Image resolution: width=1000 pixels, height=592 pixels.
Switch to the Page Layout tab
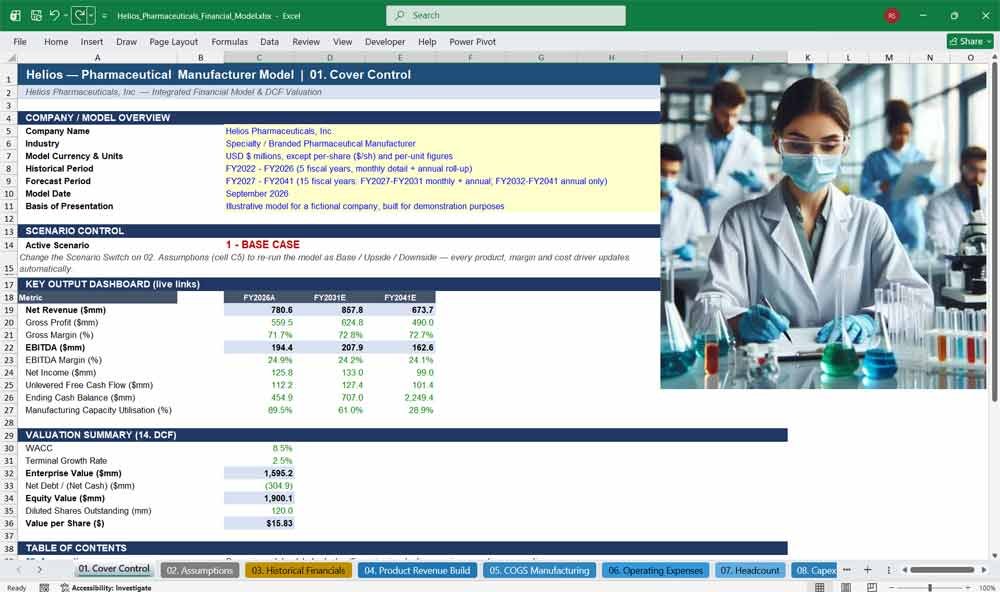pyautogui.click(x=173, y=41)
